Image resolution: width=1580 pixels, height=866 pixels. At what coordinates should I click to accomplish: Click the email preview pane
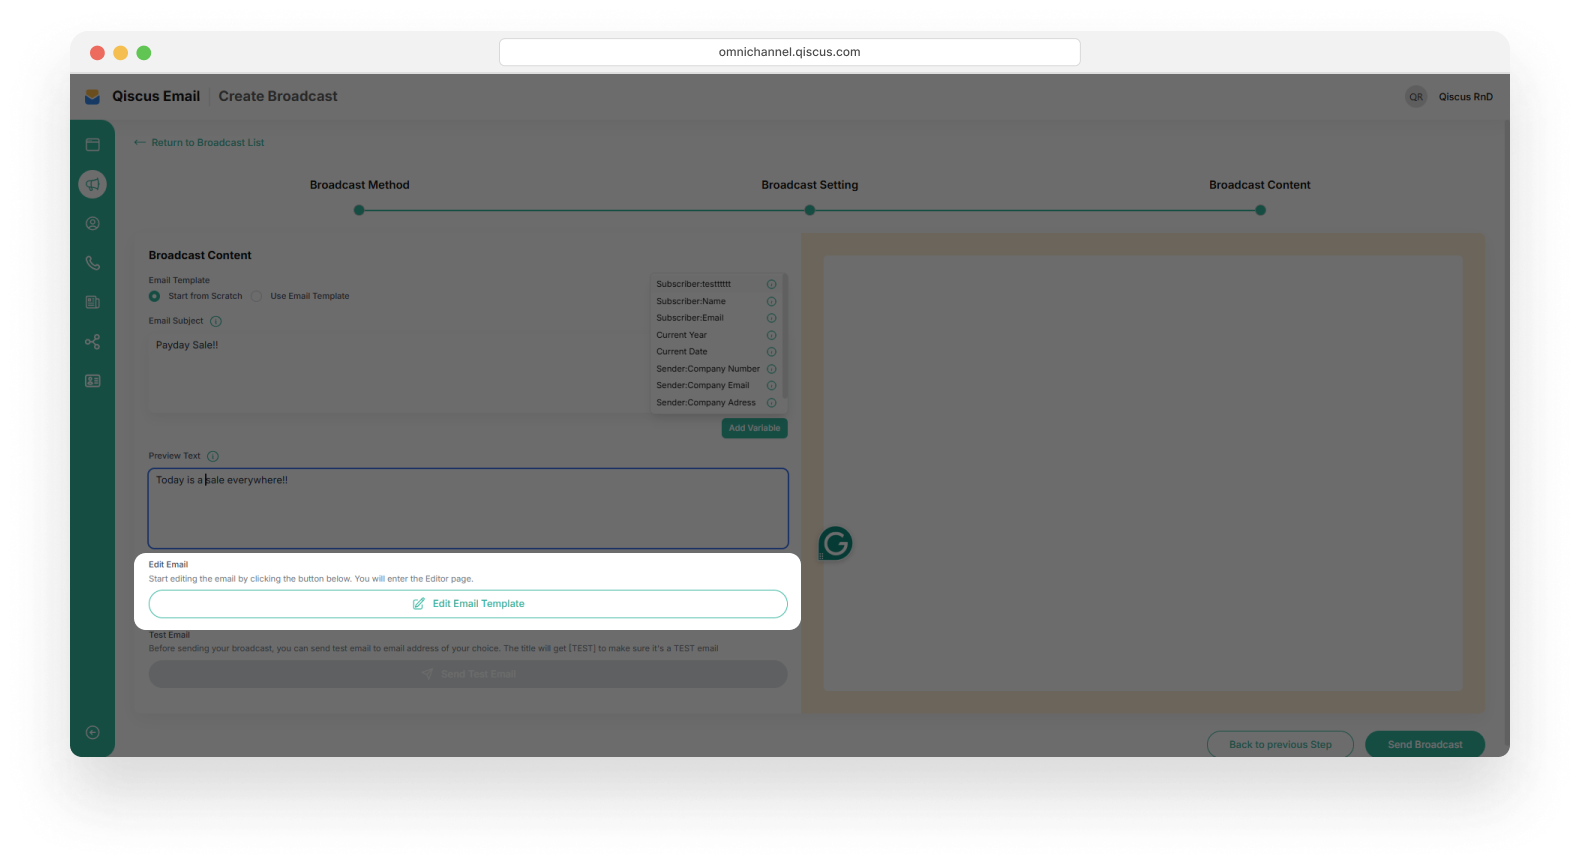tap(1143, 473)
